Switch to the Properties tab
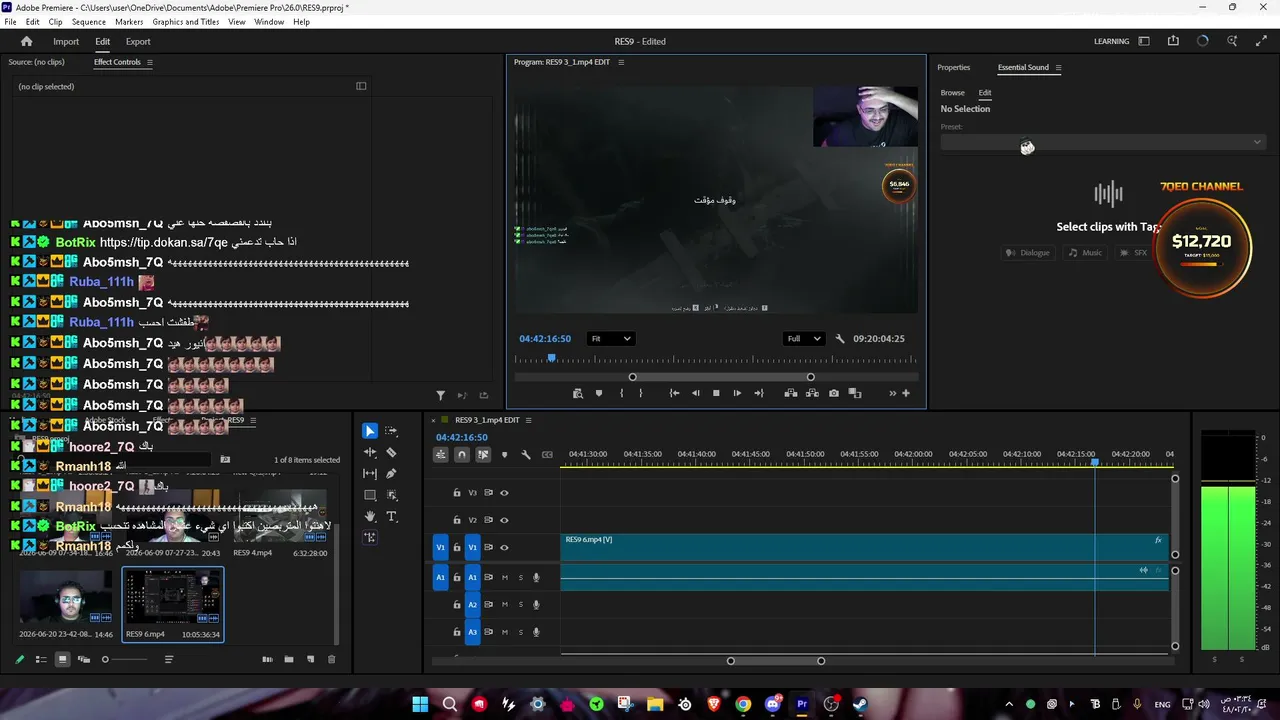Screen dimensions: 1280x720 point(953,68)
